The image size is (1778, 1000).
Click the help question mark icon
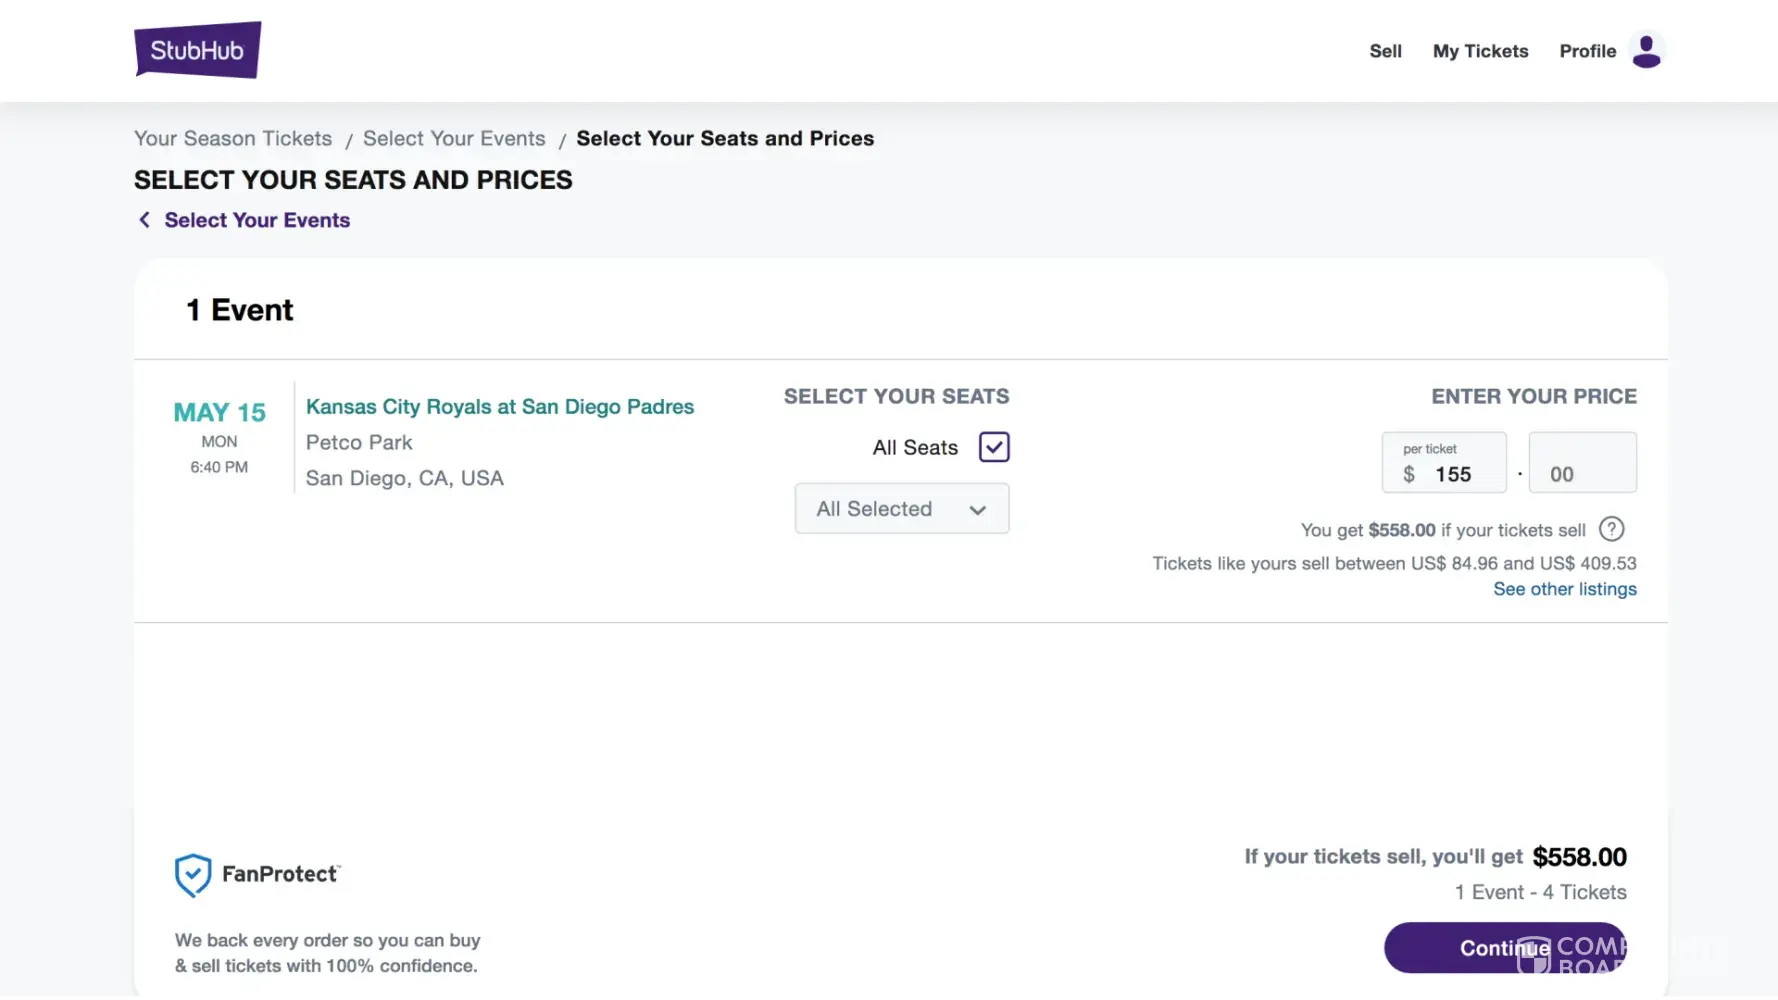[x=1611, y=529]
